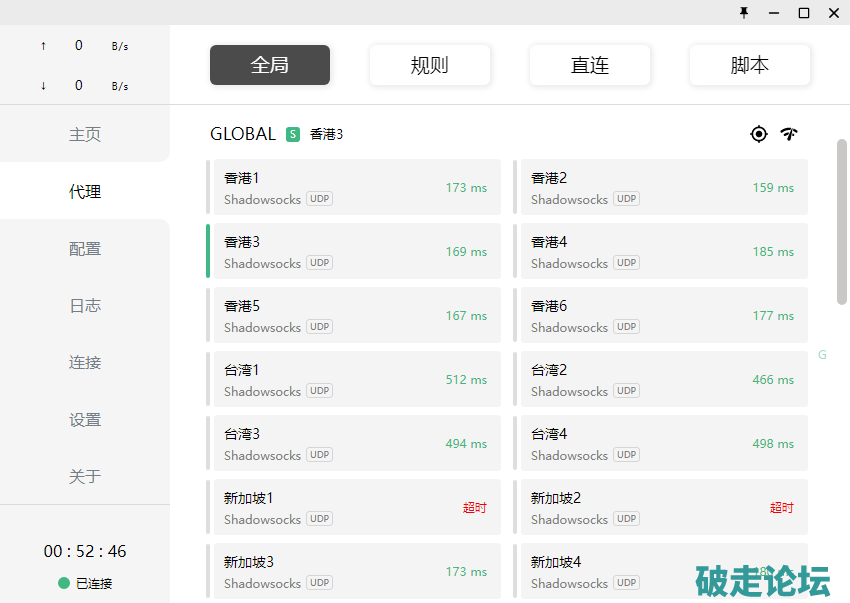The height and width of the screenshot is (603, 850).
Task: Switch to 全局 global mode
Action: (270, 65)
